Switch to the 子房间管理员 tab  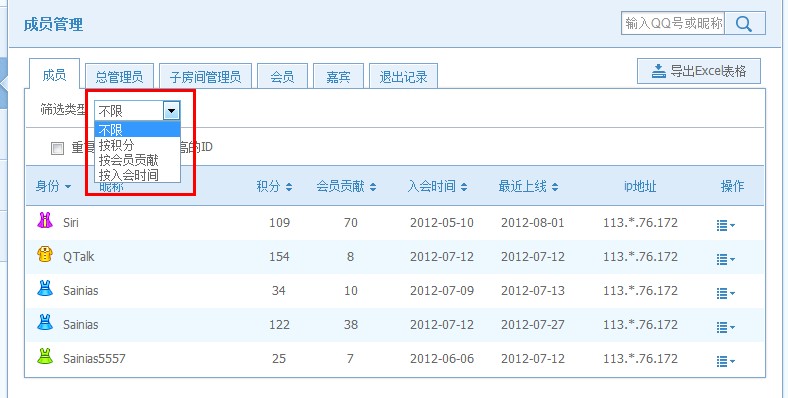(205, 76)
